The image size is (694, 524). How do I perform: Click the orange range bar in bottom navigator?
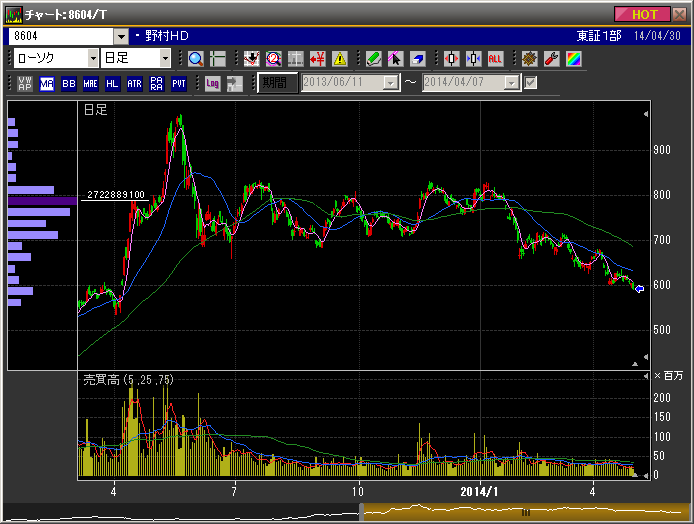click(x=525, y=512)
